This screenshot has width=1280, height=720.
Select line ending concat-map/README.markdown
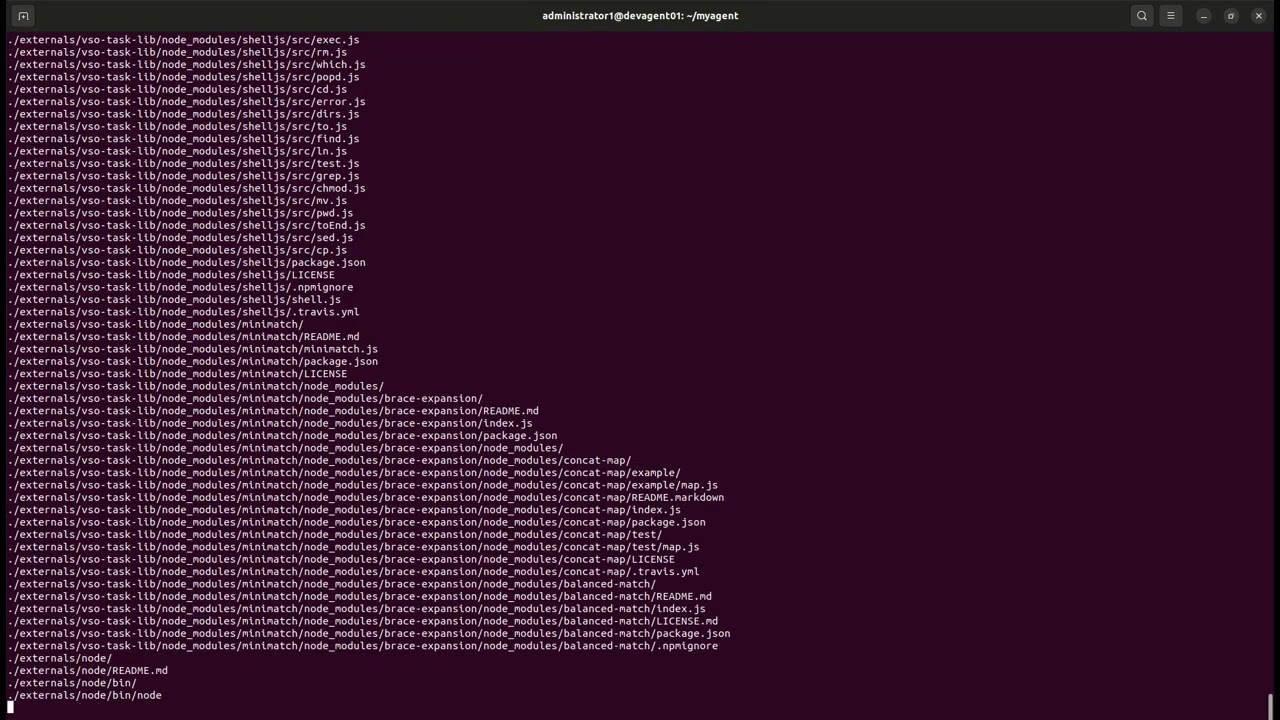point(366,497)
